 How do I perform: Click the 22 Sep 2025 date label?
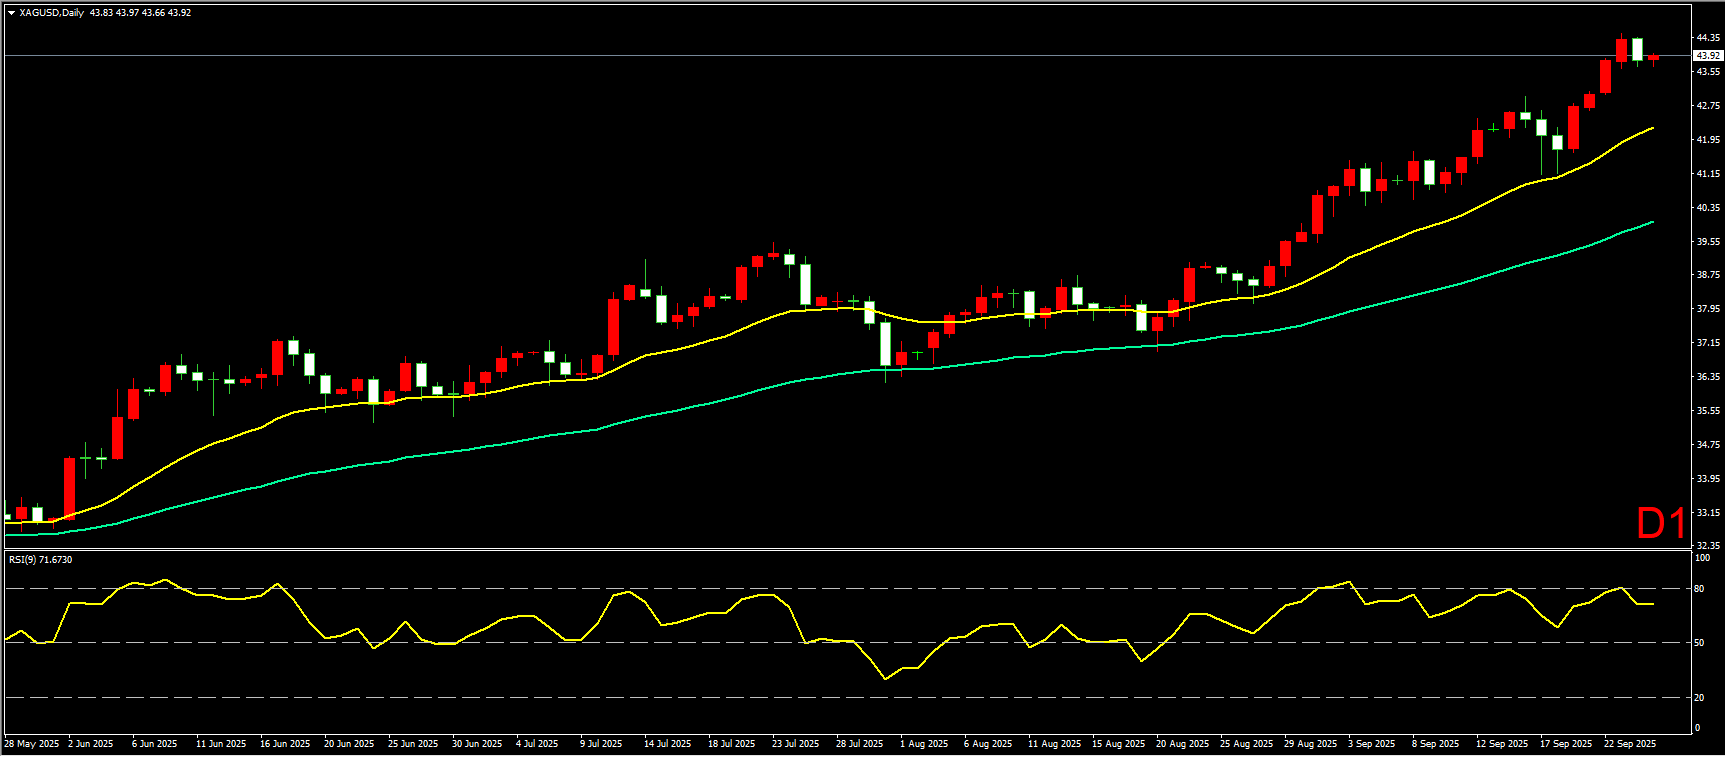[1630, 744]
